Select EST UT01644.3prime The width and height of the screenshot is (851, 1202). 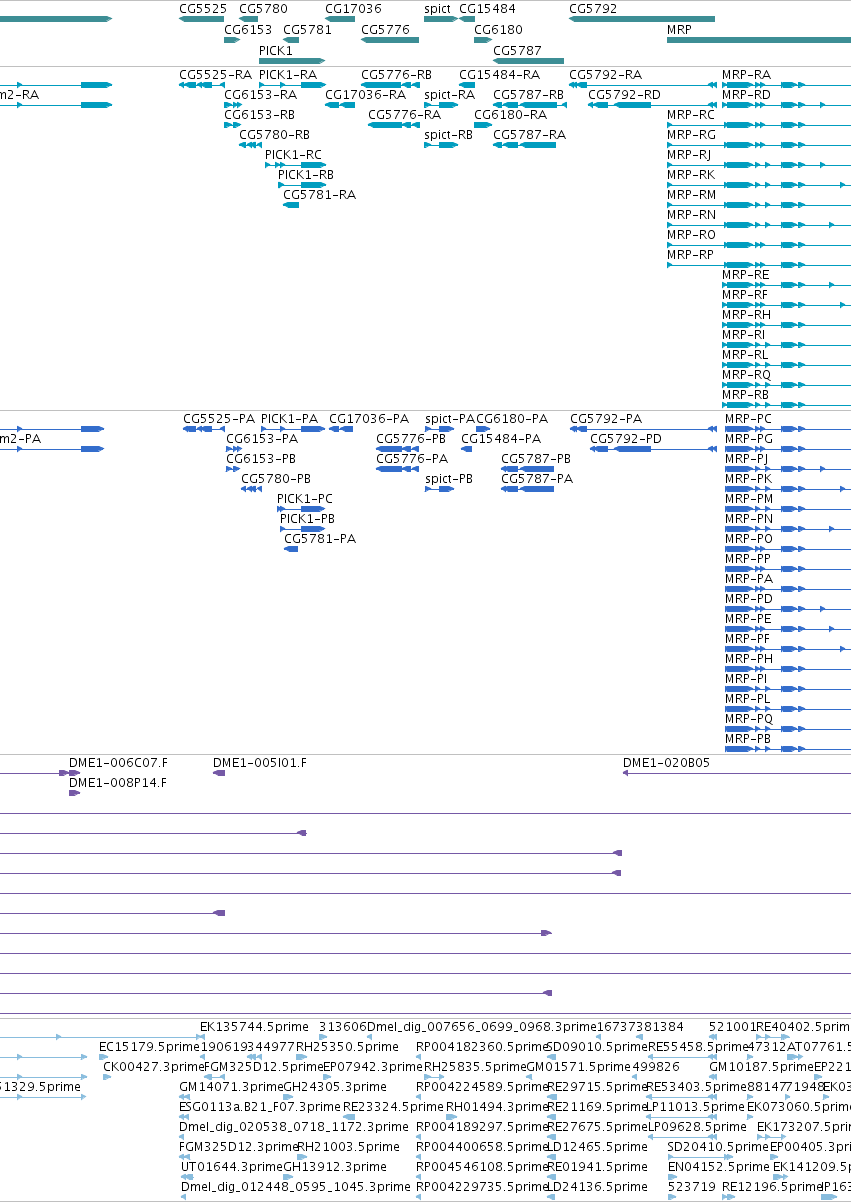pyautogui.click(x=231, y=1166)
